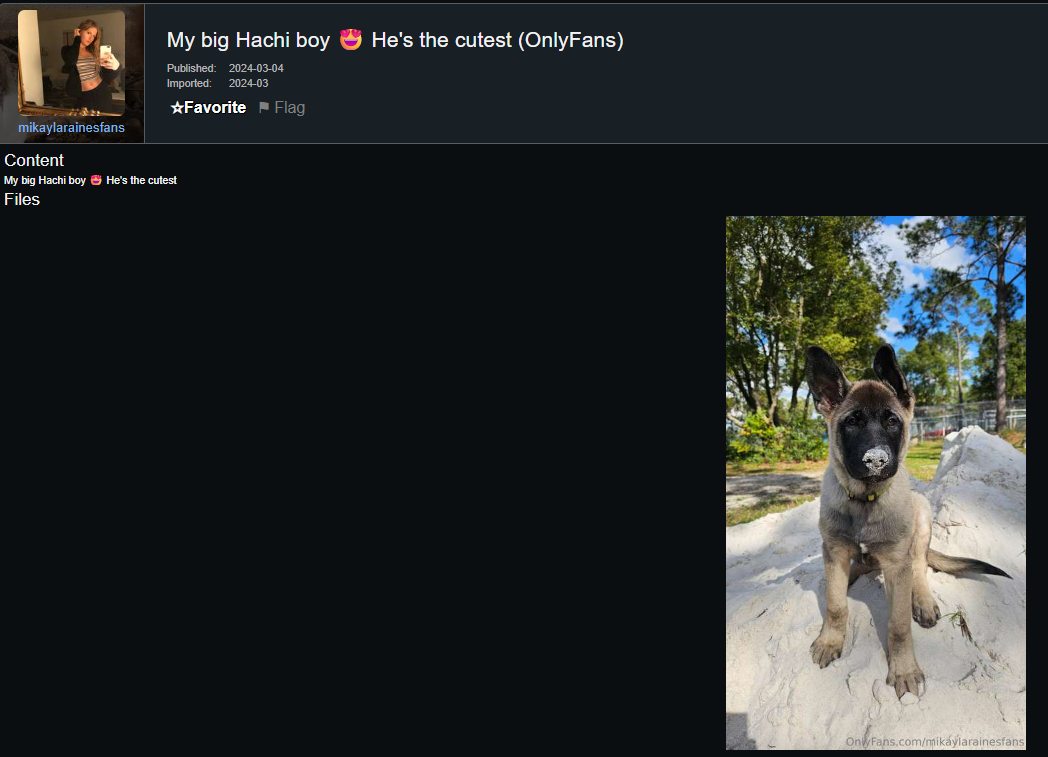Click the Content section heading

tap(34, 160)
